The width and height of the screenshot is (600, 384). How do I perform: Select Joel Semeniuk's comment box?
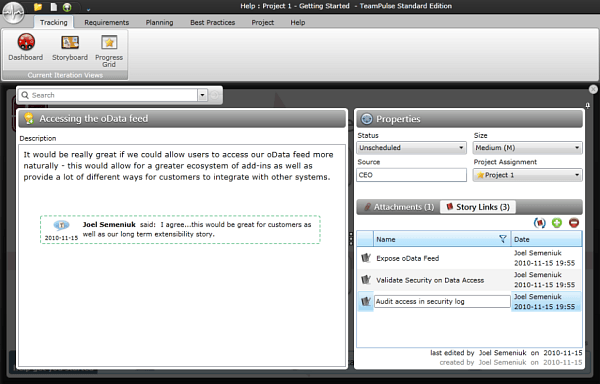(x=180, y=229)
